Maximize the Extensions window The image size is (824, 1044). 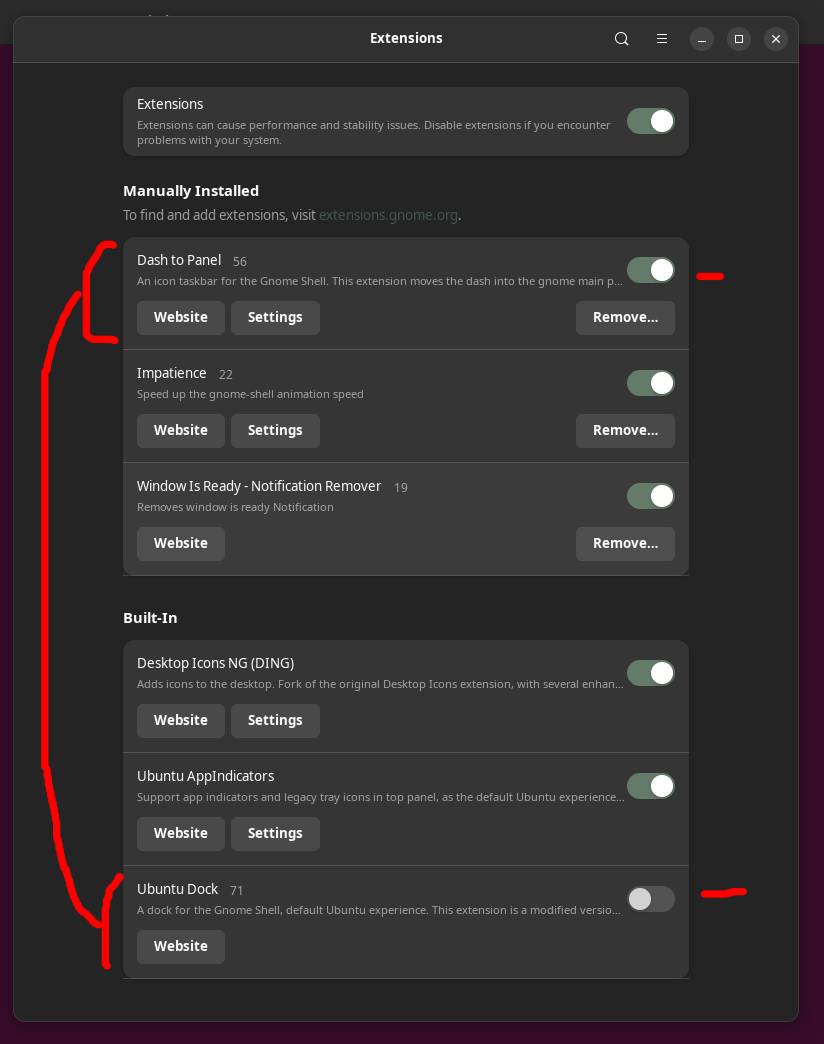739,39
